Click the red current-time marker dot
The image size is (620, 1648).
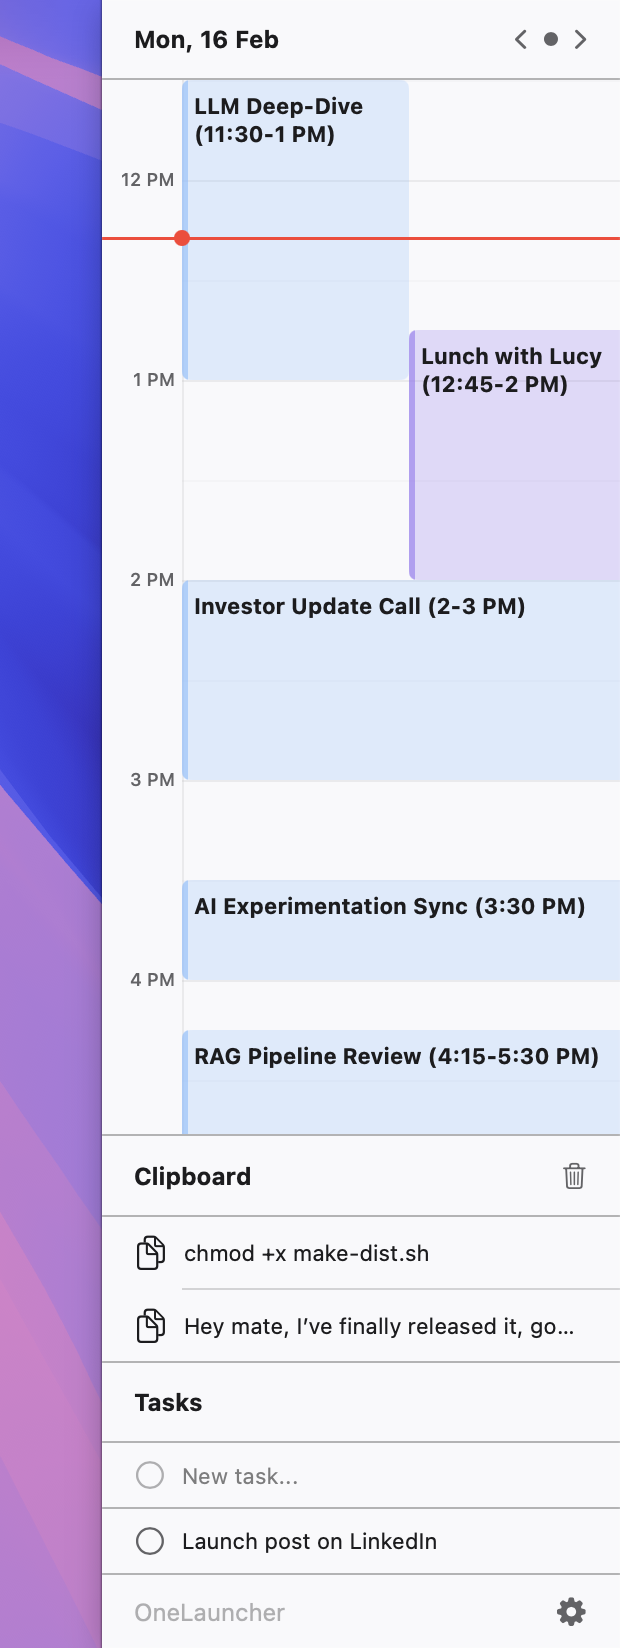pos(182,238)
